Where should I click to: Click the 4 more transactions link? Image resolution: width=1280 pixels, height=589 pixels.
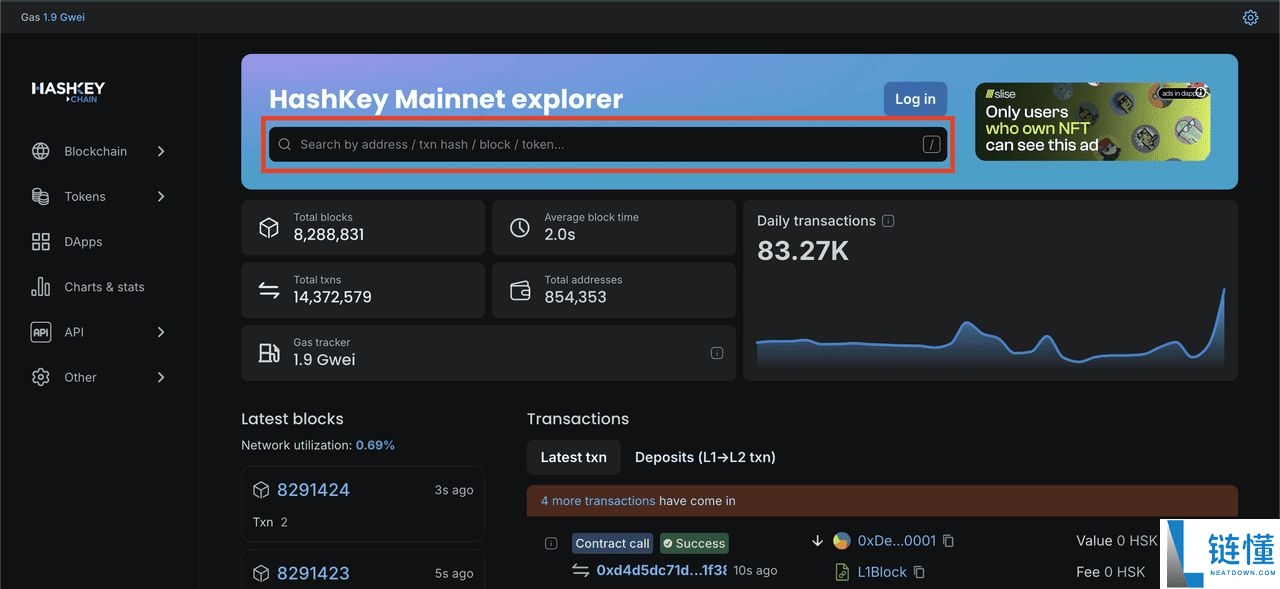[x=598, y=501]
